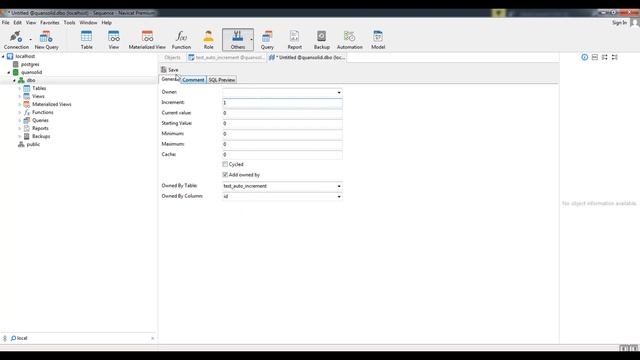This screenshot has width=640, height=360.
Task: Open the Tools menu
Action: pos(69,23)
